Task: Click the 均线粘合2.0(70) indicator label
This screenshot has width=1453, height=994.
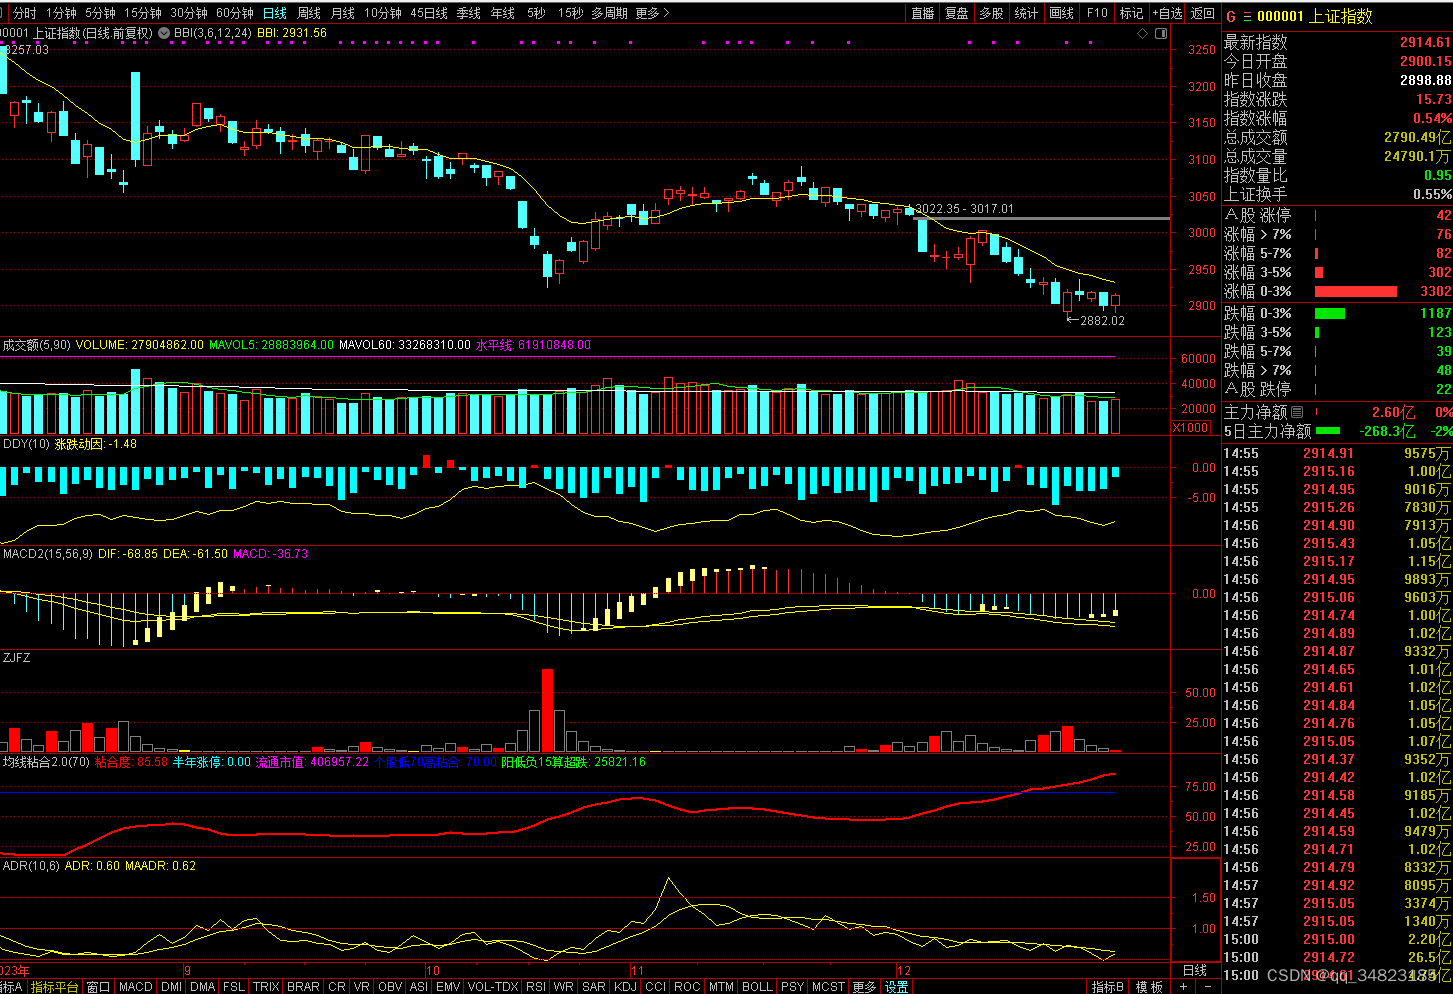Action: point(46,761)
